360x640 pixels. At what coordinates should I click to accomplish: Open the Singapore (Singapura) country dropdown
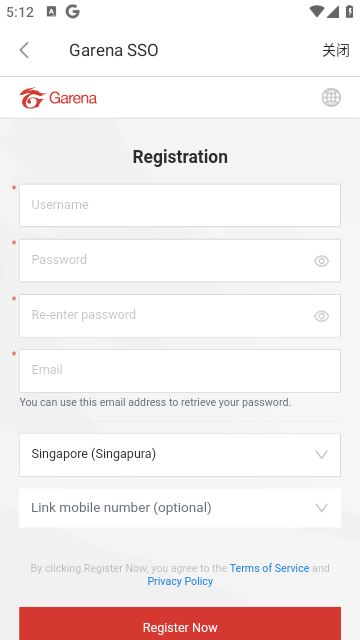[x=180, y=455]
